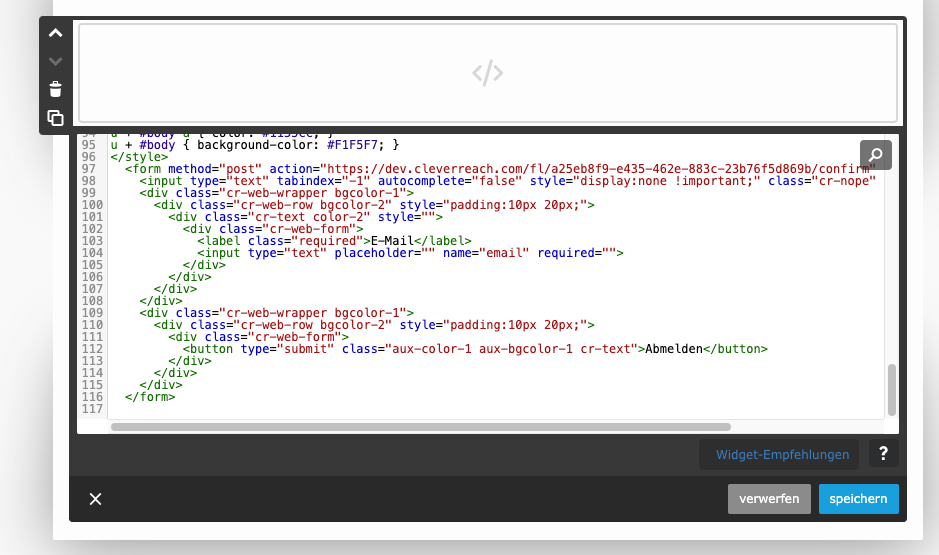Click the vertical scrollbar thumb of the code editor

[x=892, y=389]
